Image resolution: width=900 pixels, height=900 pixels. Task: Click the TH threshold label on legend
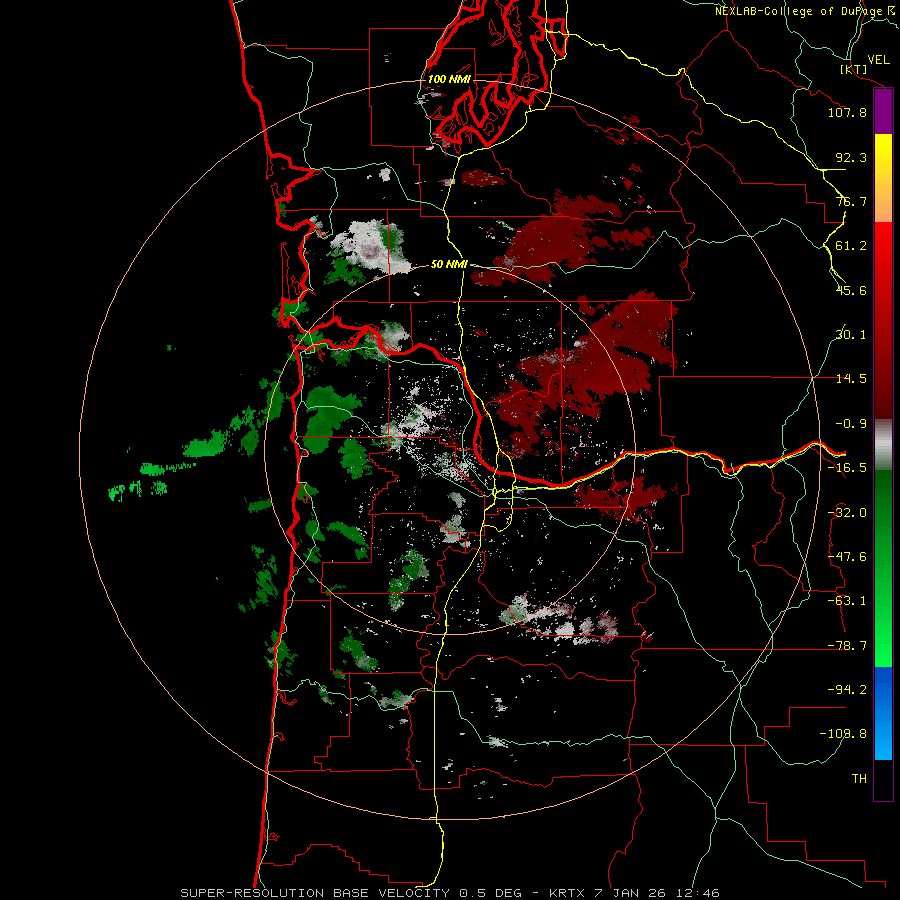[x=859, y=778]
